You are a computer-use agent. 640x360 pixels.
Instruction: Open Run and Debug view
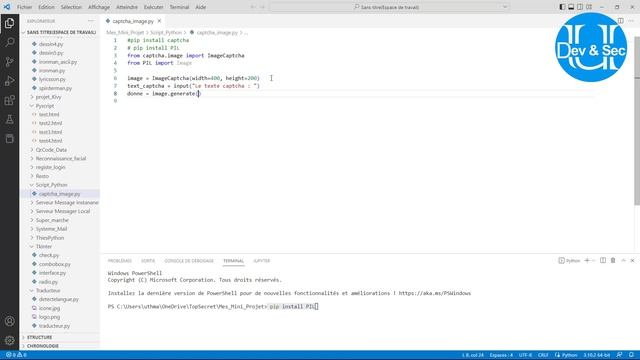[x=9, y=81]
